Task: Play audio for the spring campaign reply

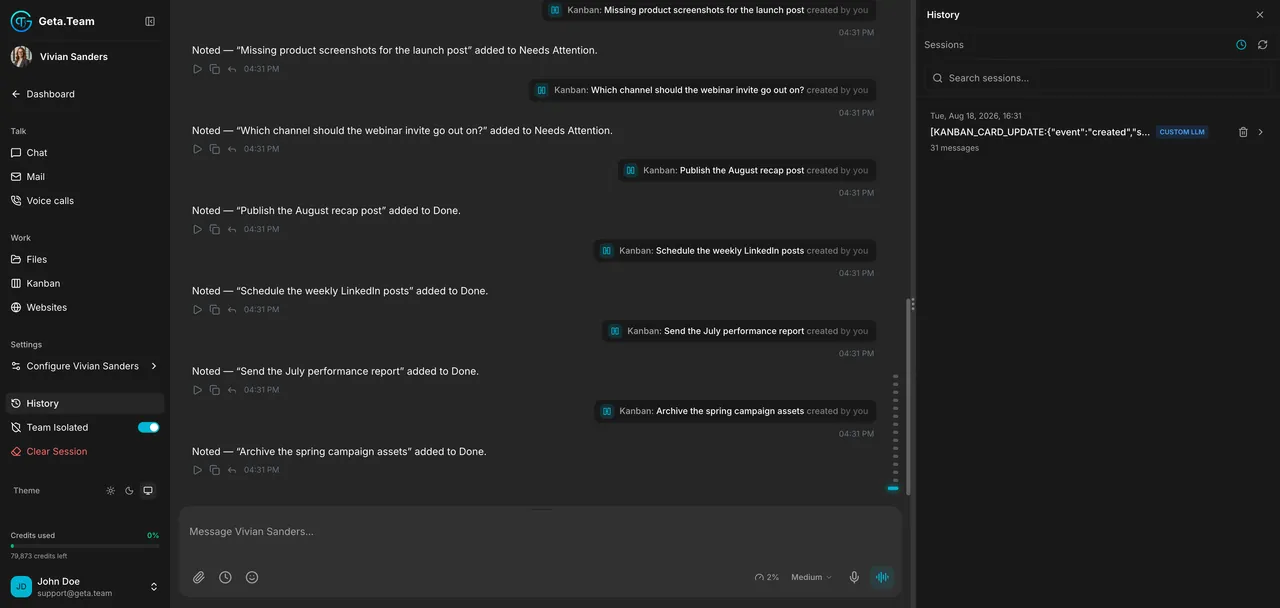Action: 197,470
